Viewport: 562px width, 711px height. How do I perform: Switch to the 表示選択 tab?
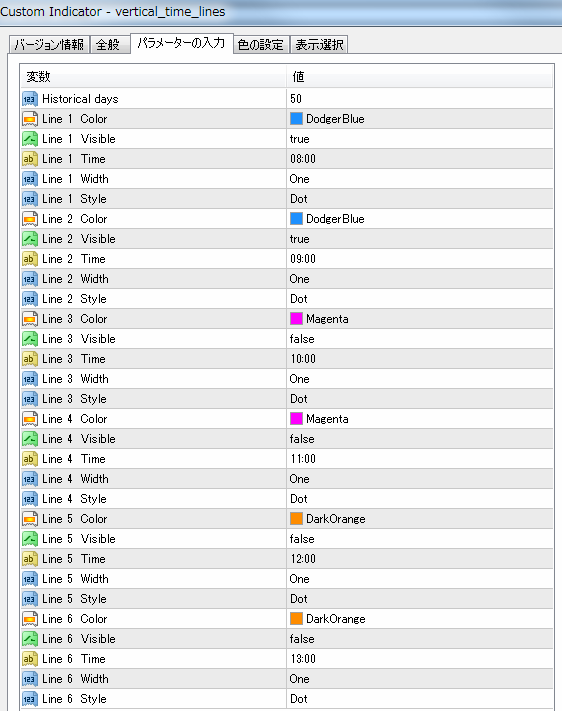pyautogui.click(x=319, y=44)
